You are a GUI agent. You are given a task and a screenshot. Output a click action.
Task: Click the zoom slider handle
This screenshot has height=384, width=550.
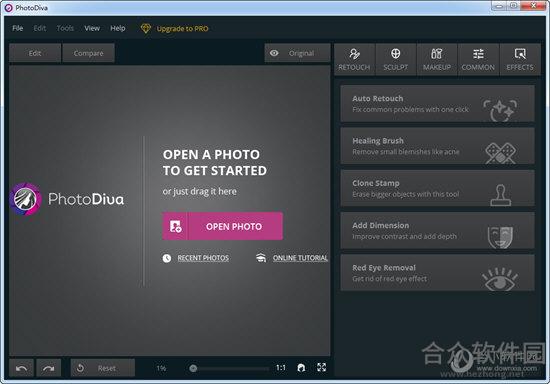(x=193, y=368)
